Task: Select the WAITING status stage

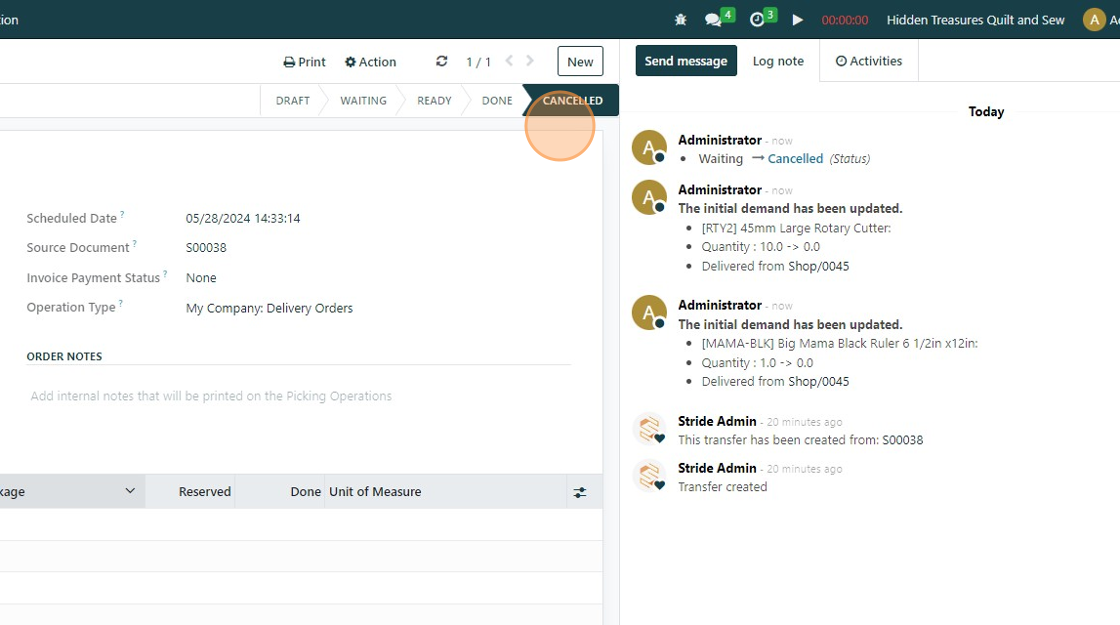Action: tap(363, 101)
